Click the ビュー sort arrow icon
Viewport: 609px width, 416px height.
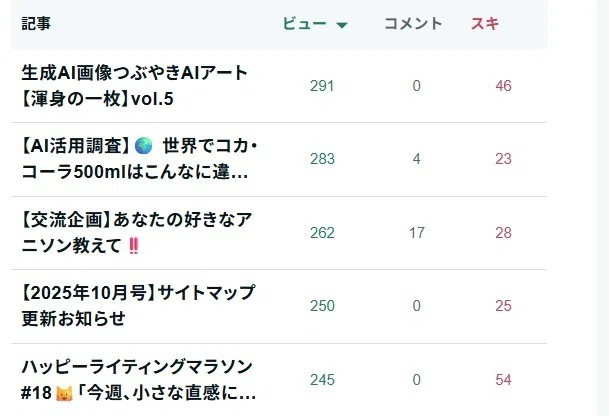click(342, 25)
